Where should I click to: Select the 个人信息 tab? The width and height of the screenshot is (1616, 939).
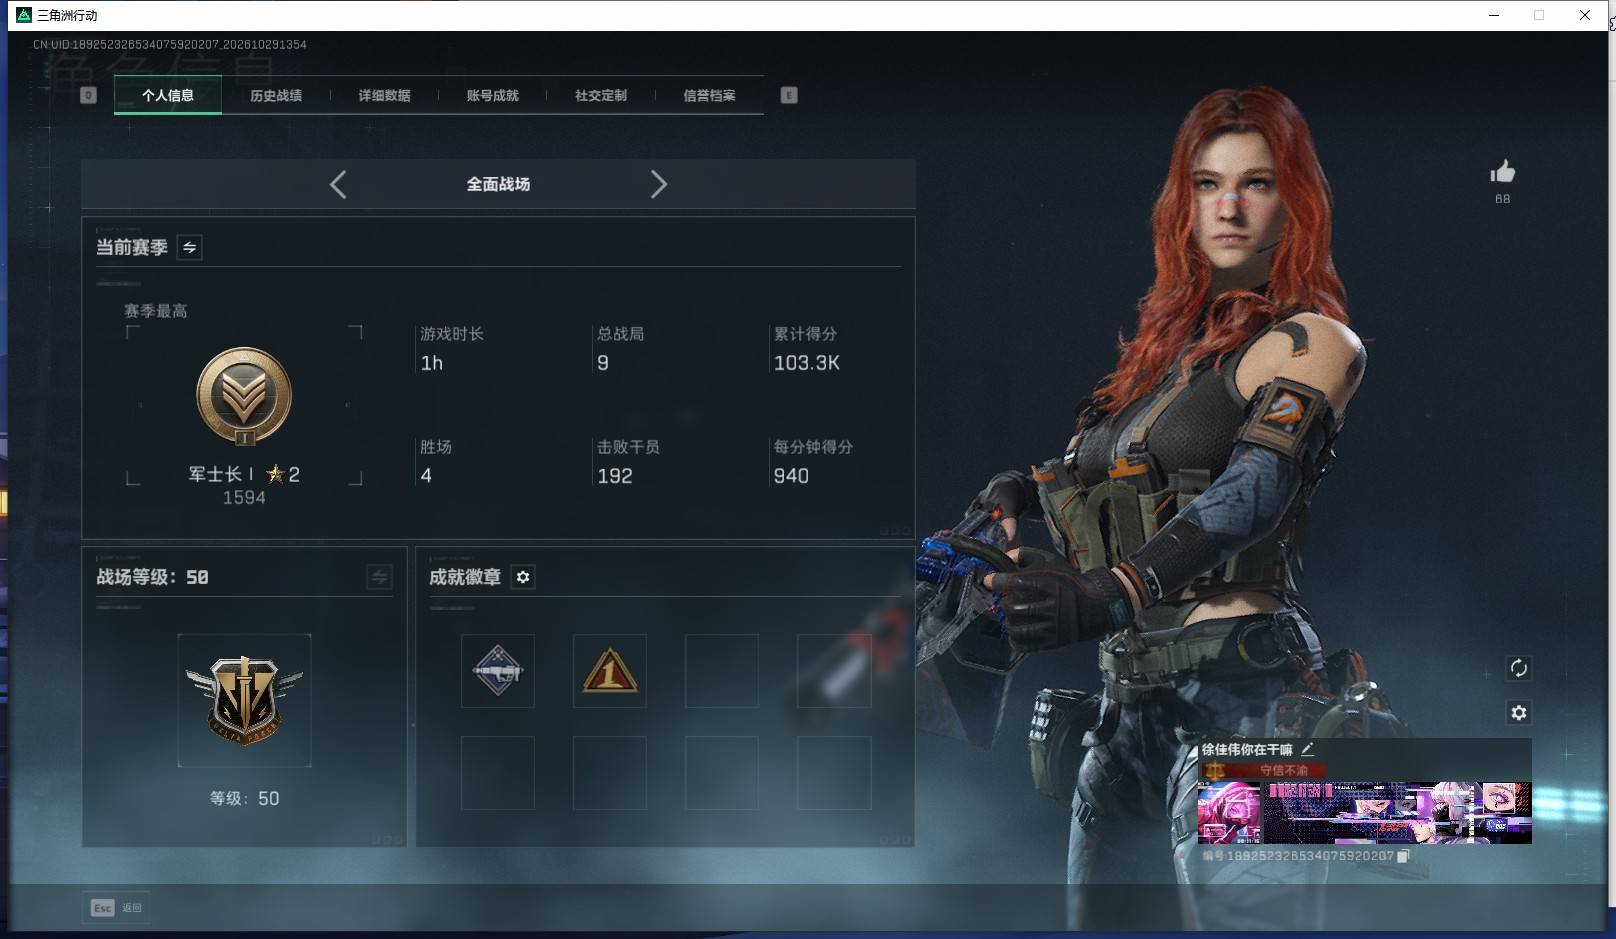pos(168,95)
